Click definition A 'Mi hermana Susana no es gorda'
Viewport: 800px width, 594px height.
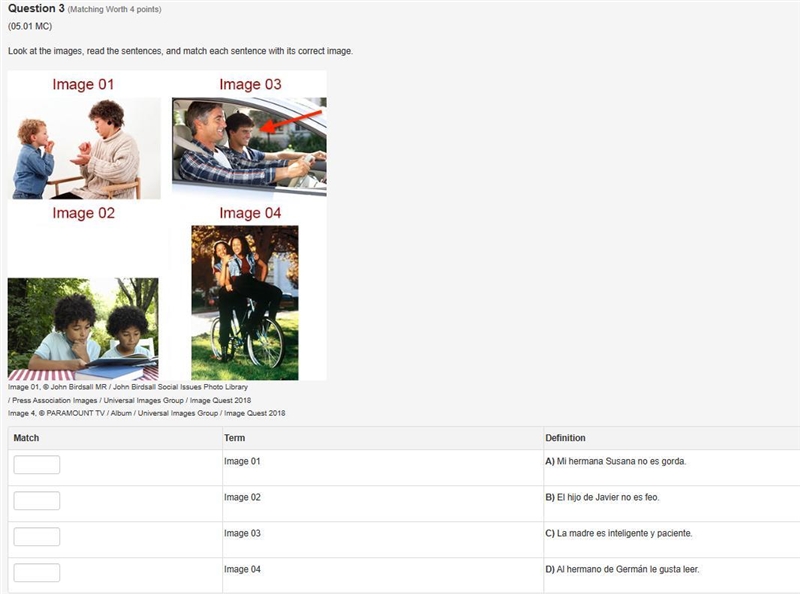[x=616, y=461]
